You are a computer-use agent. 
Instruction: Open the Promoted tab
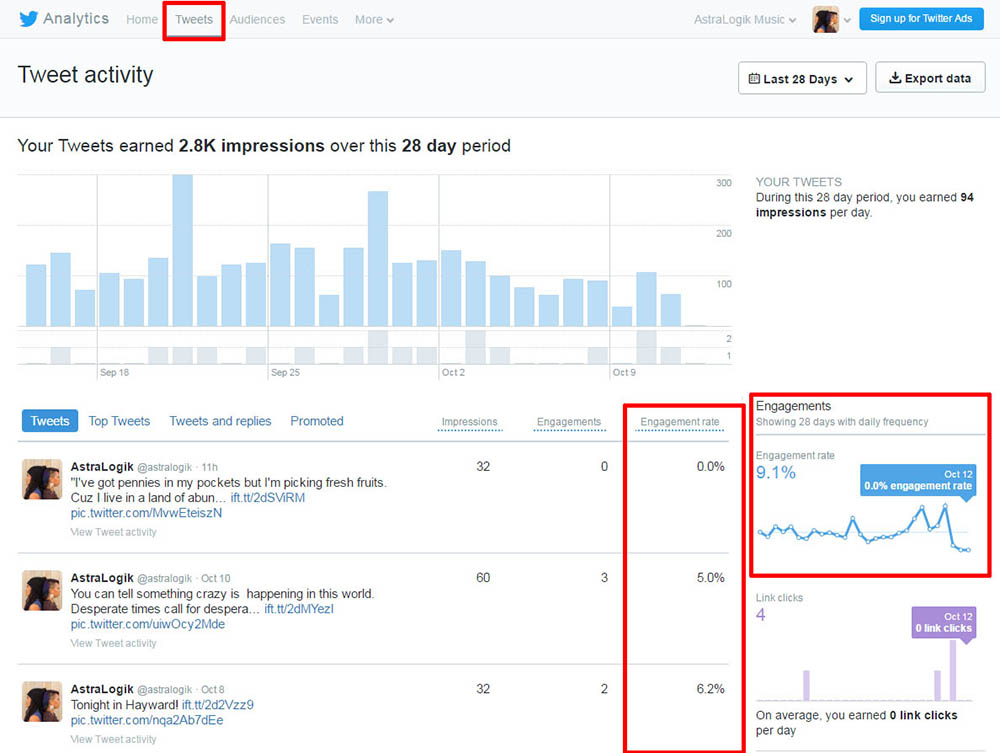click(317, 421)
